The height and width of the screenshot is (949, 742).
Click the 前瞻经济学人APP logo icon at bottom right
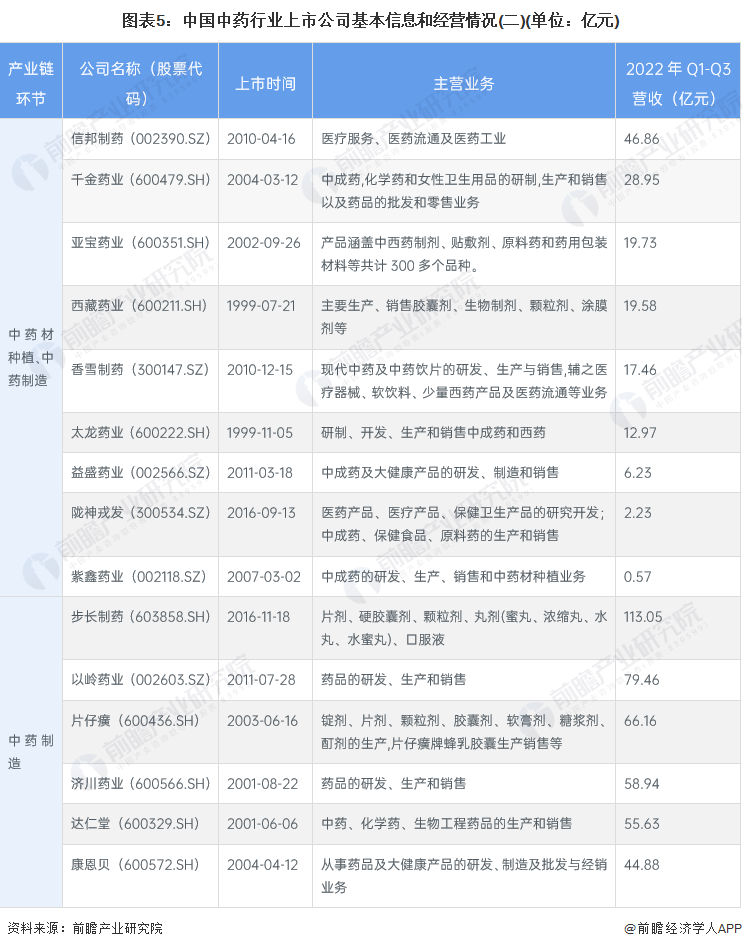point(631,929)
